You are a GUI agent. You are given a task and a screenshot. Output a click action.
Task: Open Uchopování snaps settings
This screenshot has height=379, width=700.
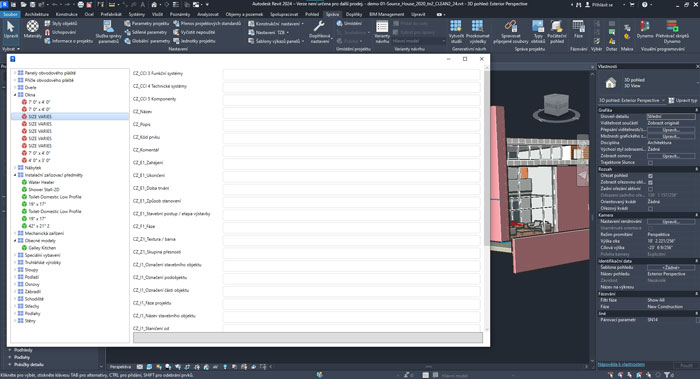60,32
